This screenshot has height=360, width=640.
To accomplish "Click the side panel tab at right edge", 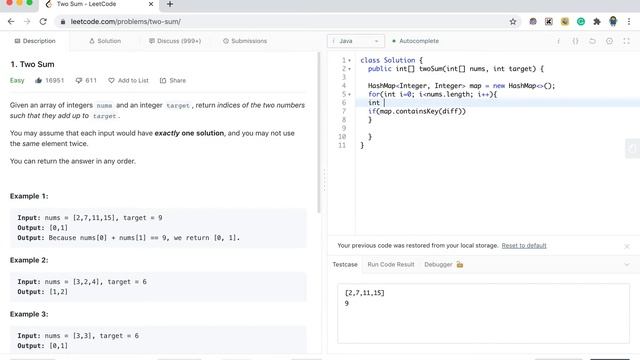I will tap(633, 148).
